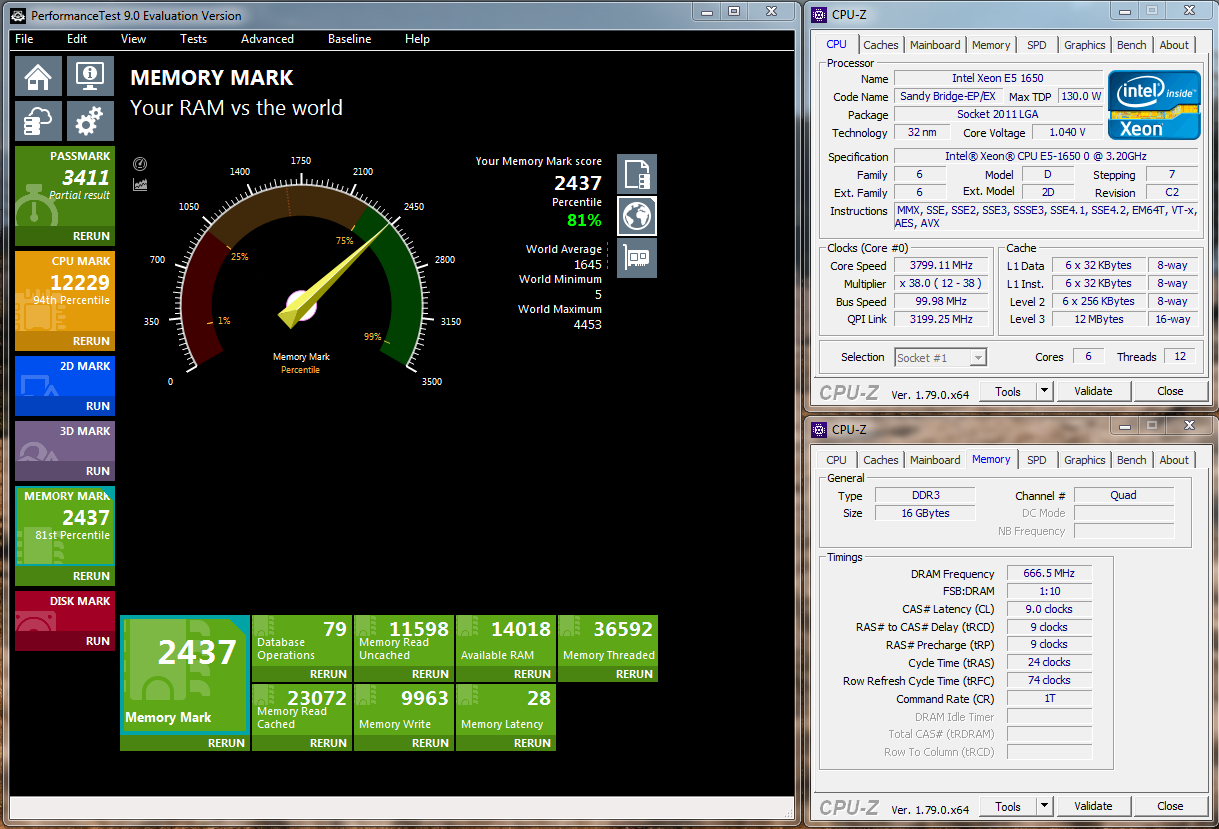Click RUN on the 2D MARK tile

(x=98, y=406)
